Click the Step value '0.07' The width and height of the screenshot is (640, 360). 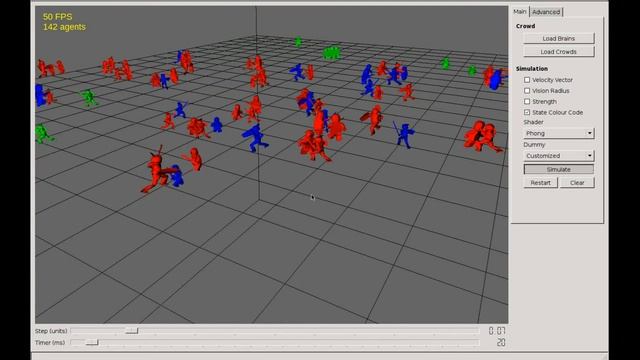[497, 331]
